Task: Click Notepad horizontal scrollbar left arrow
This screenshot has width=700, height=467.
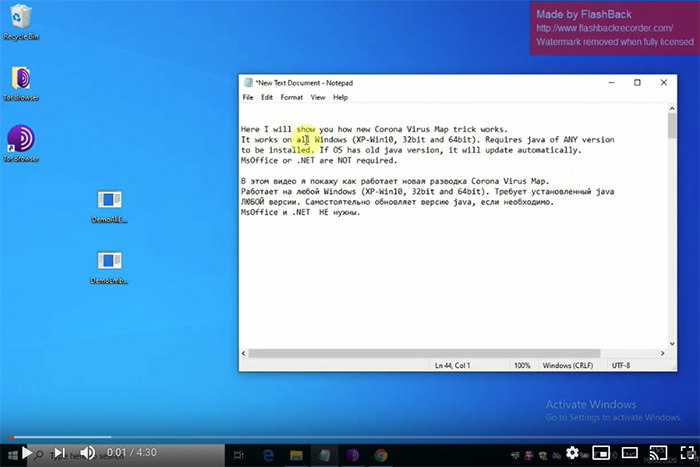Action: click(x=244, y=353)
